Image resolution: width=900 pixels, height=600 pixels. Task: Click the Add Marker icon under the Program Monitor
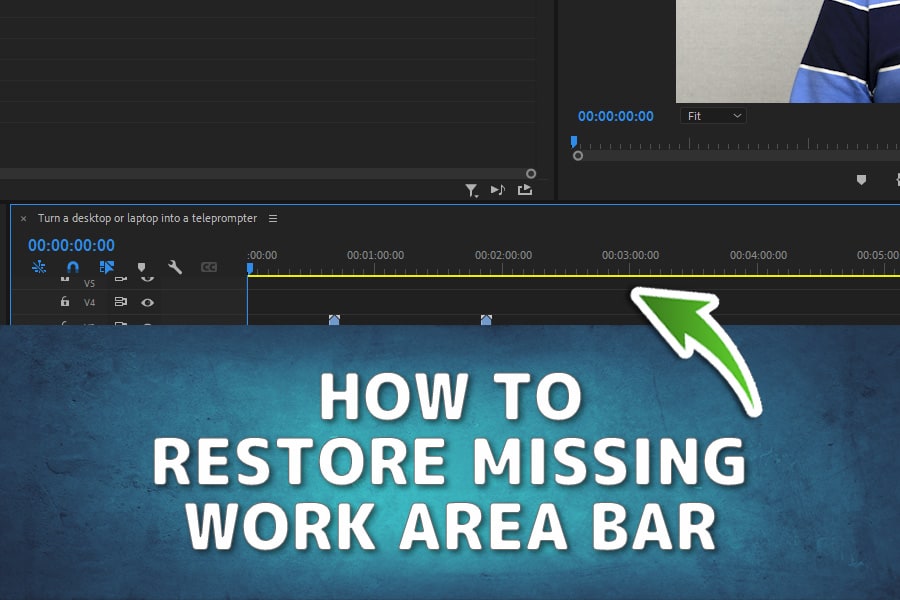tap(862, 178)
